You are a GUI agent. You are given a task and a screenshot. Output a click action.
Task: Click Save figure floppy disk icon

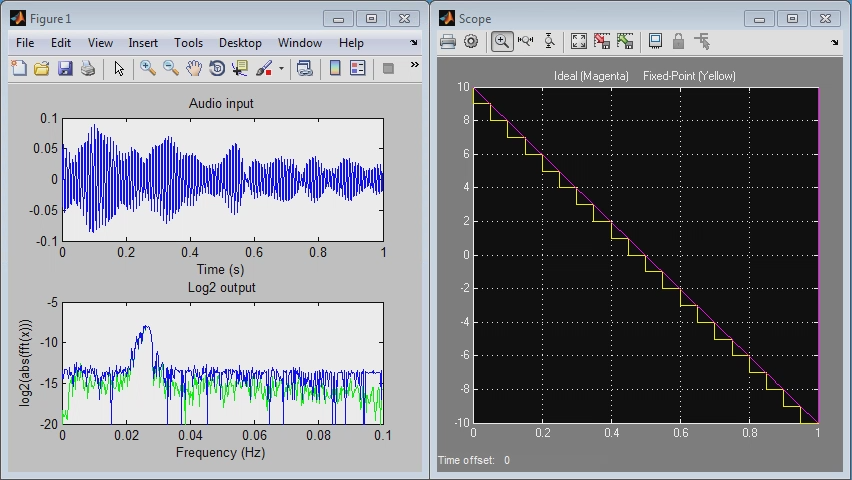(x=65, y=68)
